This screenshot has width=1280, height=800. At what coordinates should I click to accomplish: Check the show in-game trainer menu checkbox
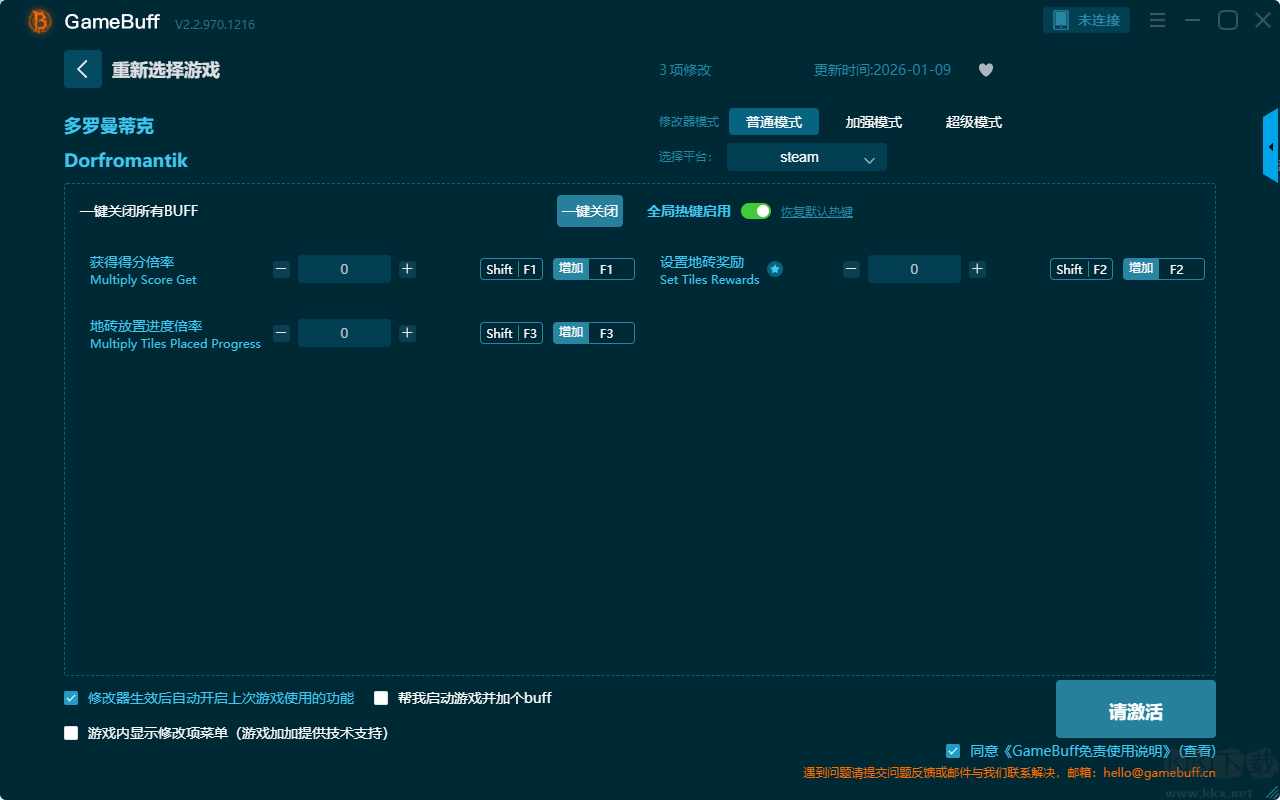click(x=71, y=733)
